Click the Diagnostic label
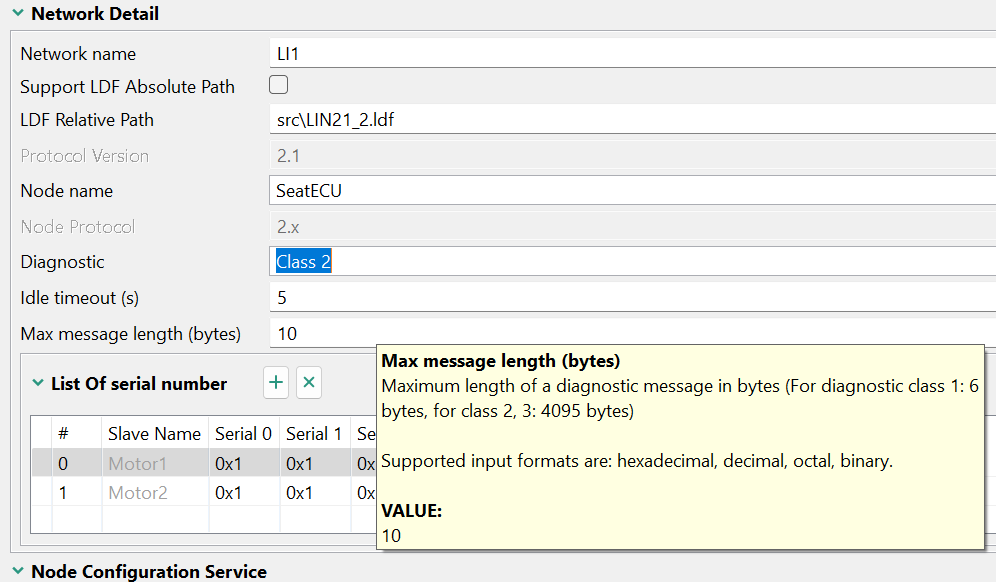The image size is (996, 582). (62, 262)
